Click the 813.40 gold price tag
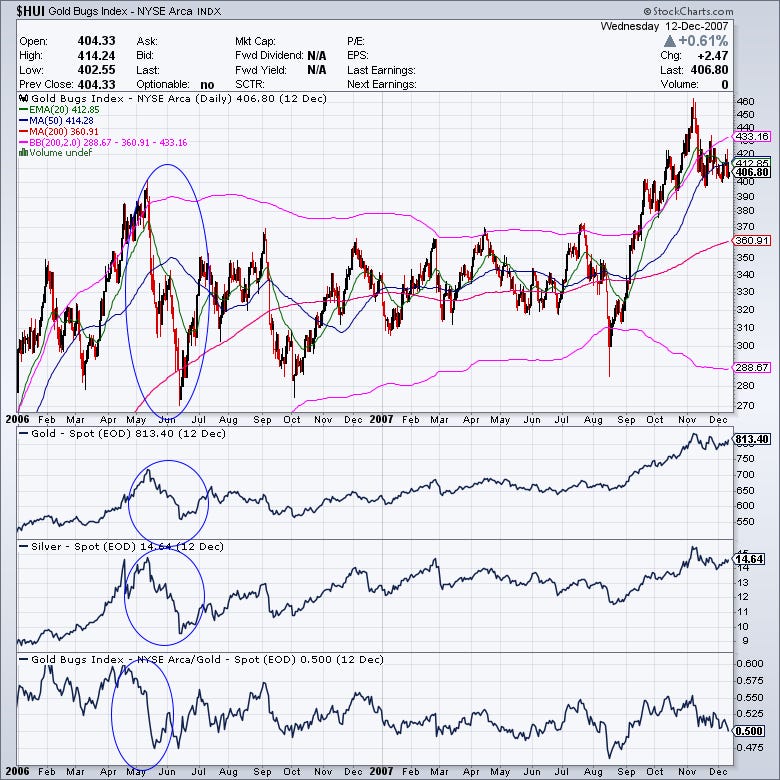The image size is (780, 780). pos(752,439)
